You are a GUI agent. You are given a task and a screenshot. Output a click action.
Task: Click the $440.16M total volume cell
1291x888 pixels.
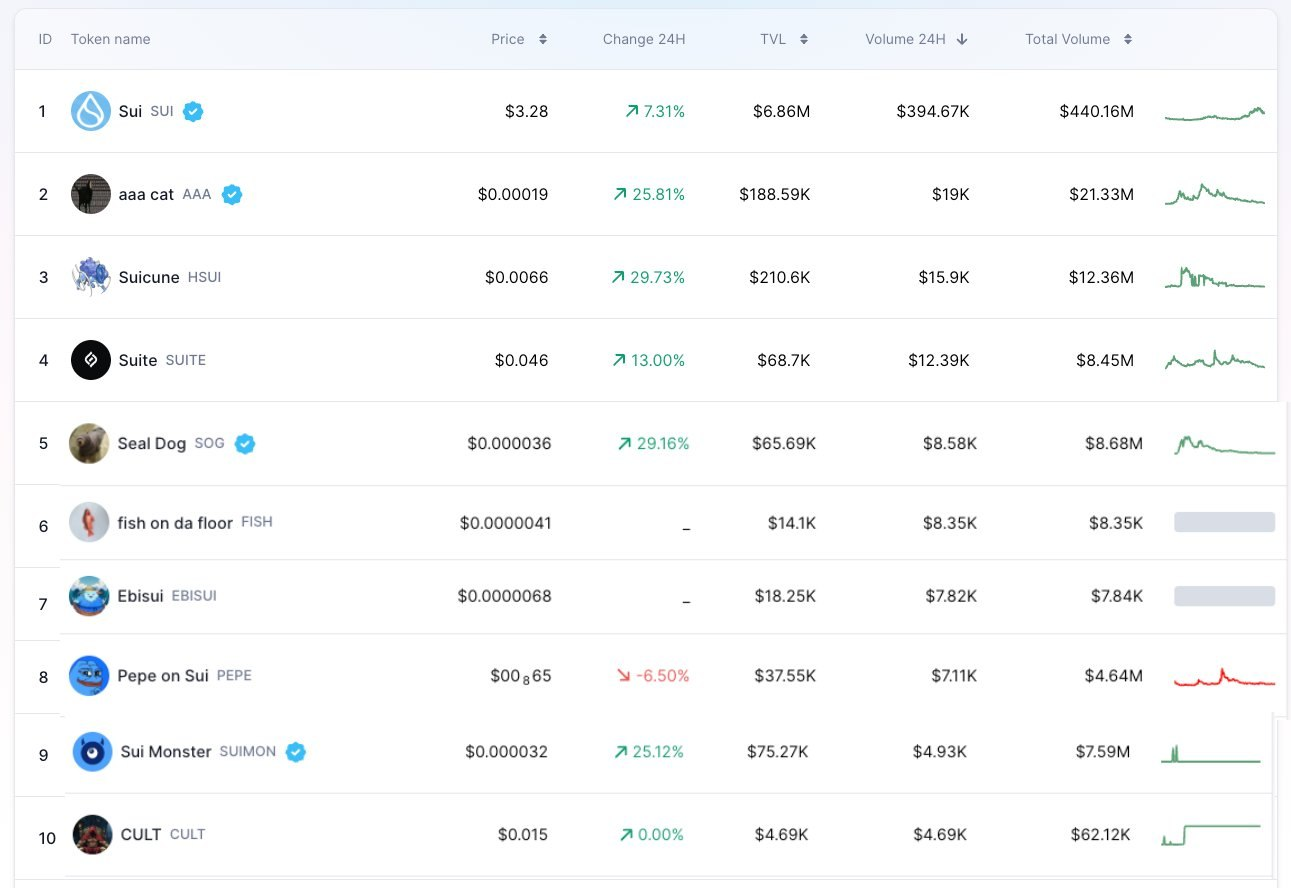pyautogui.click(x=1097, y=111)
